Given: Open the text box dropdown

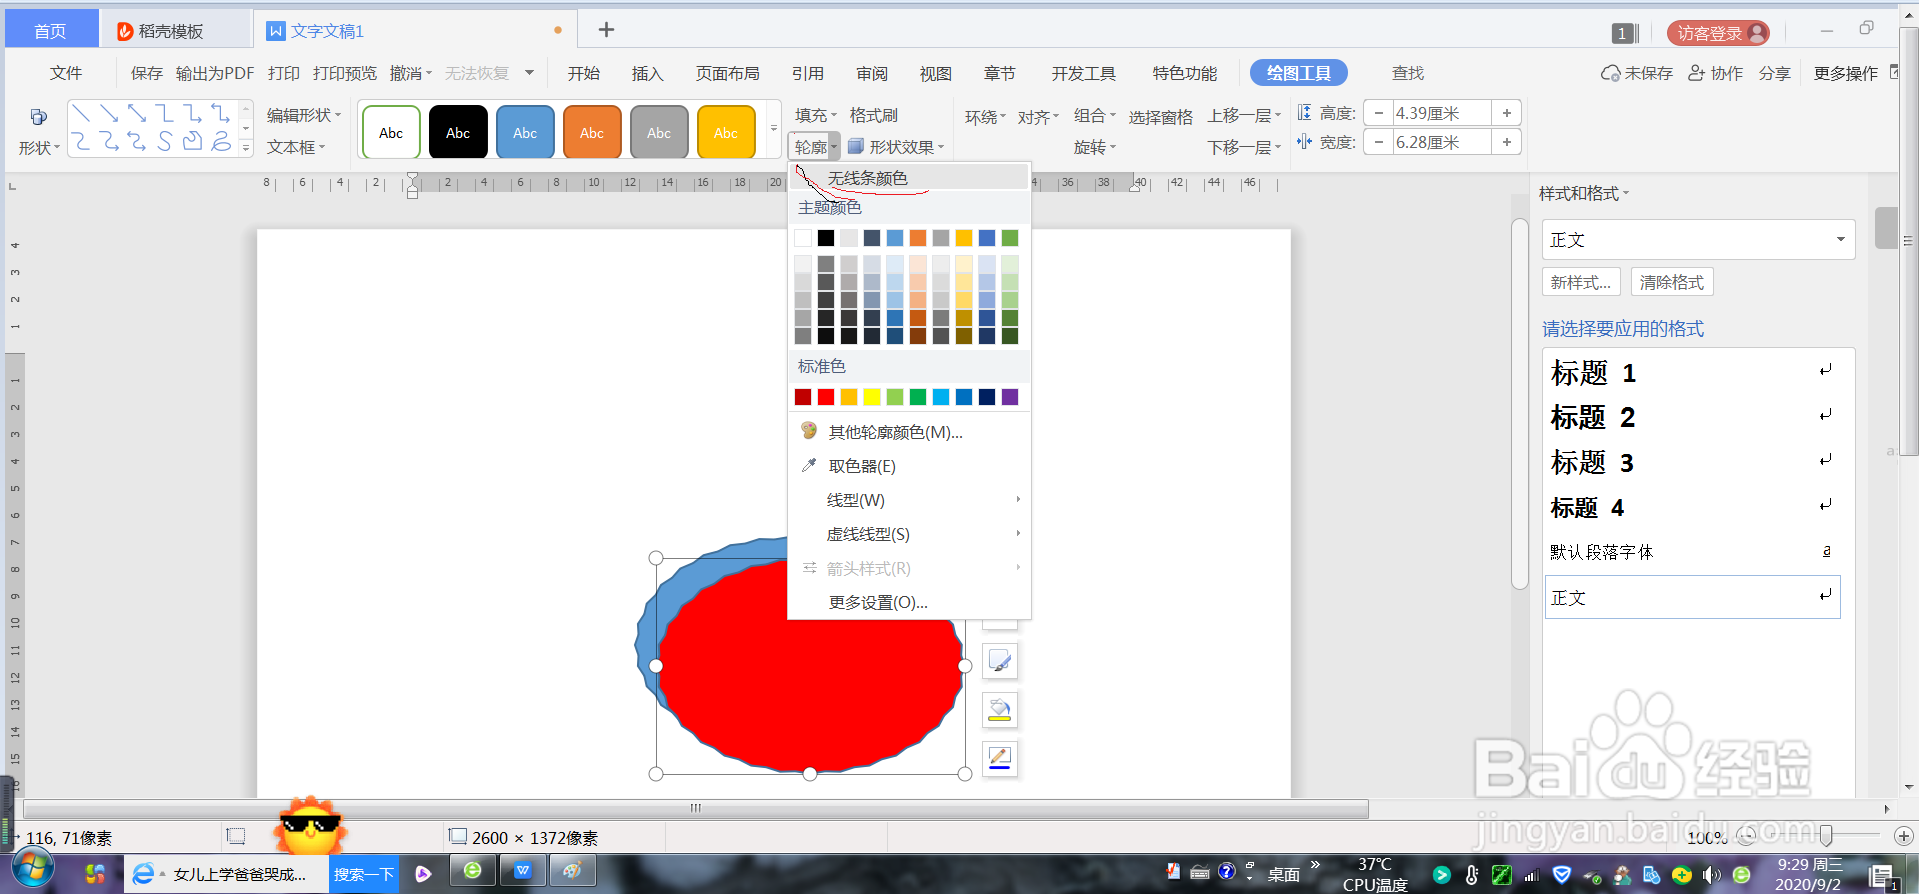Looking at the screenshot, I should click(x=296, y=147).
